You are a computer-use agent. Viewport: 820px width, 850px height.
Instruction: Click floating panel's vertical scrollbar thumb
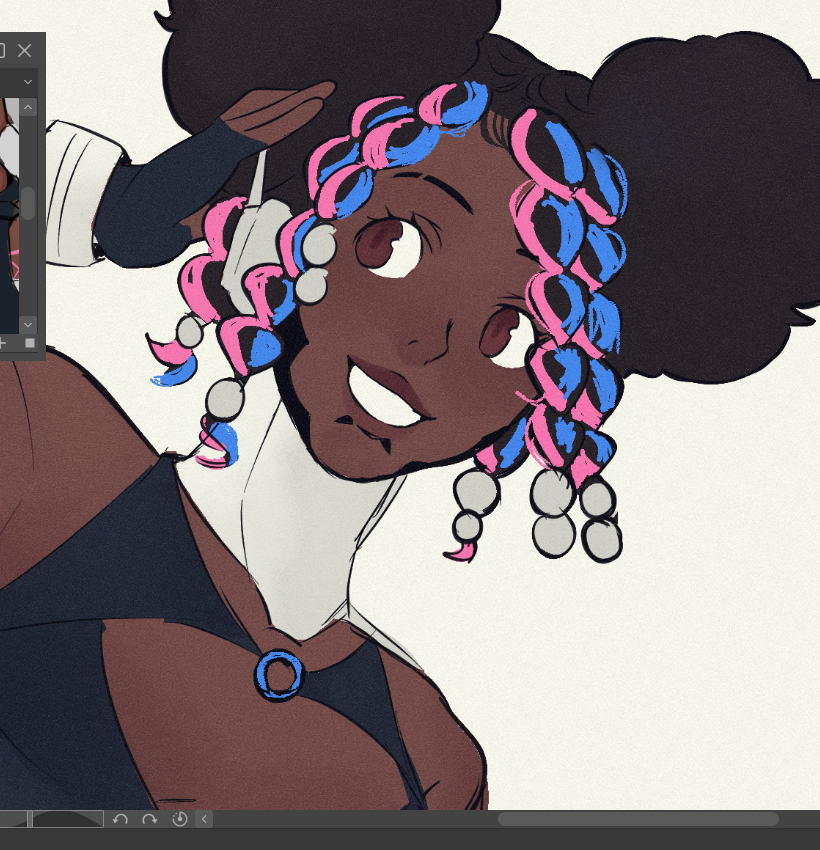pyautogui.click(x=28, y=203)
